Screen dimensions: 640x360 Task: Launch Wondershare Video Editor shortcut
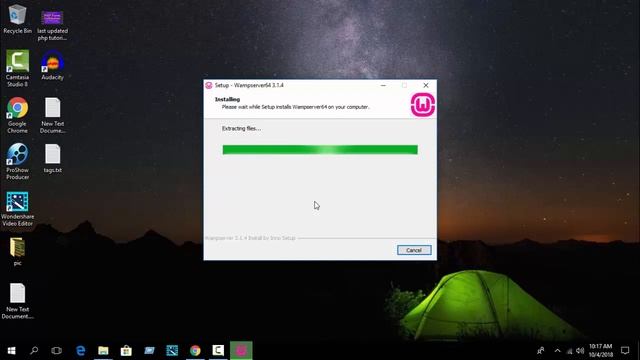pyautogui.click(x=17, y=209)
